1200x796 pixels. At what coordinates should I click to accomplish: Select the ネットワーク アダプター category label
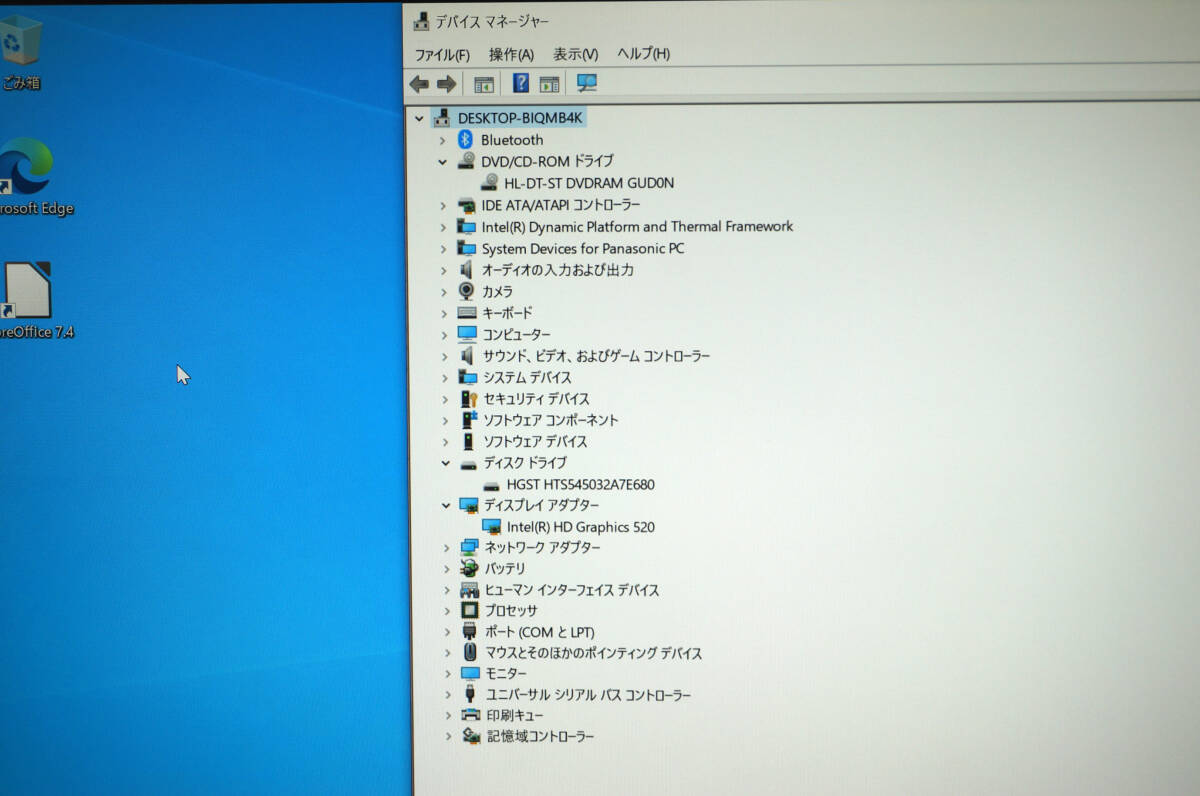pyautogui.click(x=543, y=547)
